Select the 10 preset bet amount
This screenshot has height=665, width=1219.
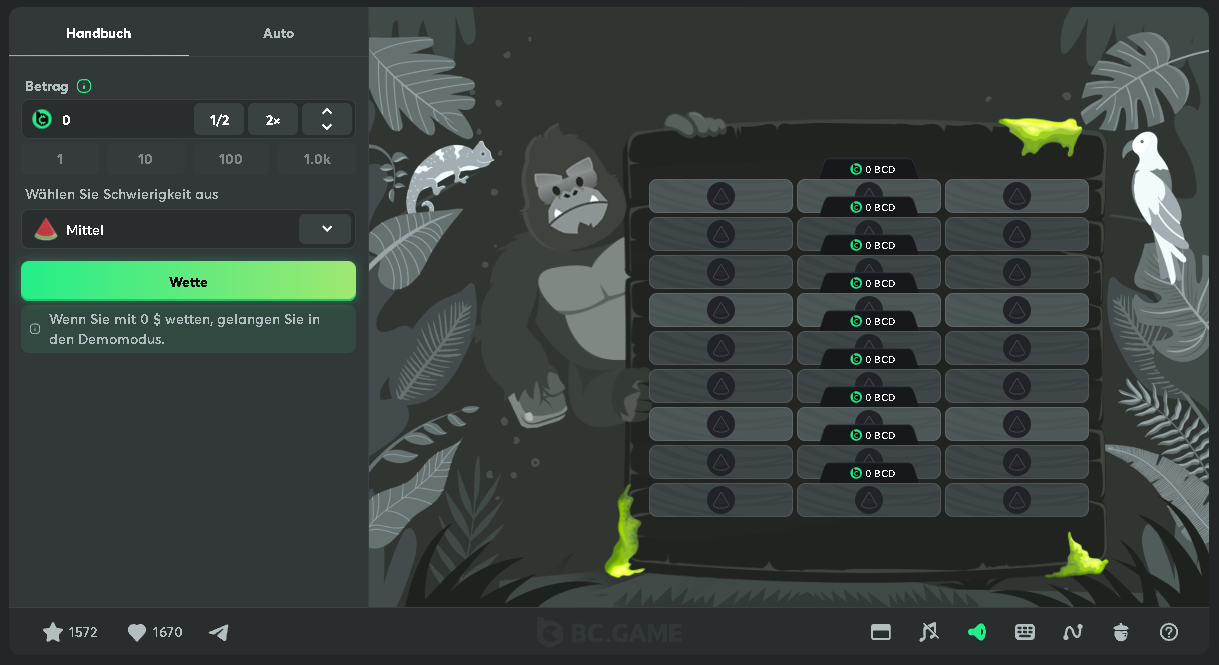tap(145, 159)
